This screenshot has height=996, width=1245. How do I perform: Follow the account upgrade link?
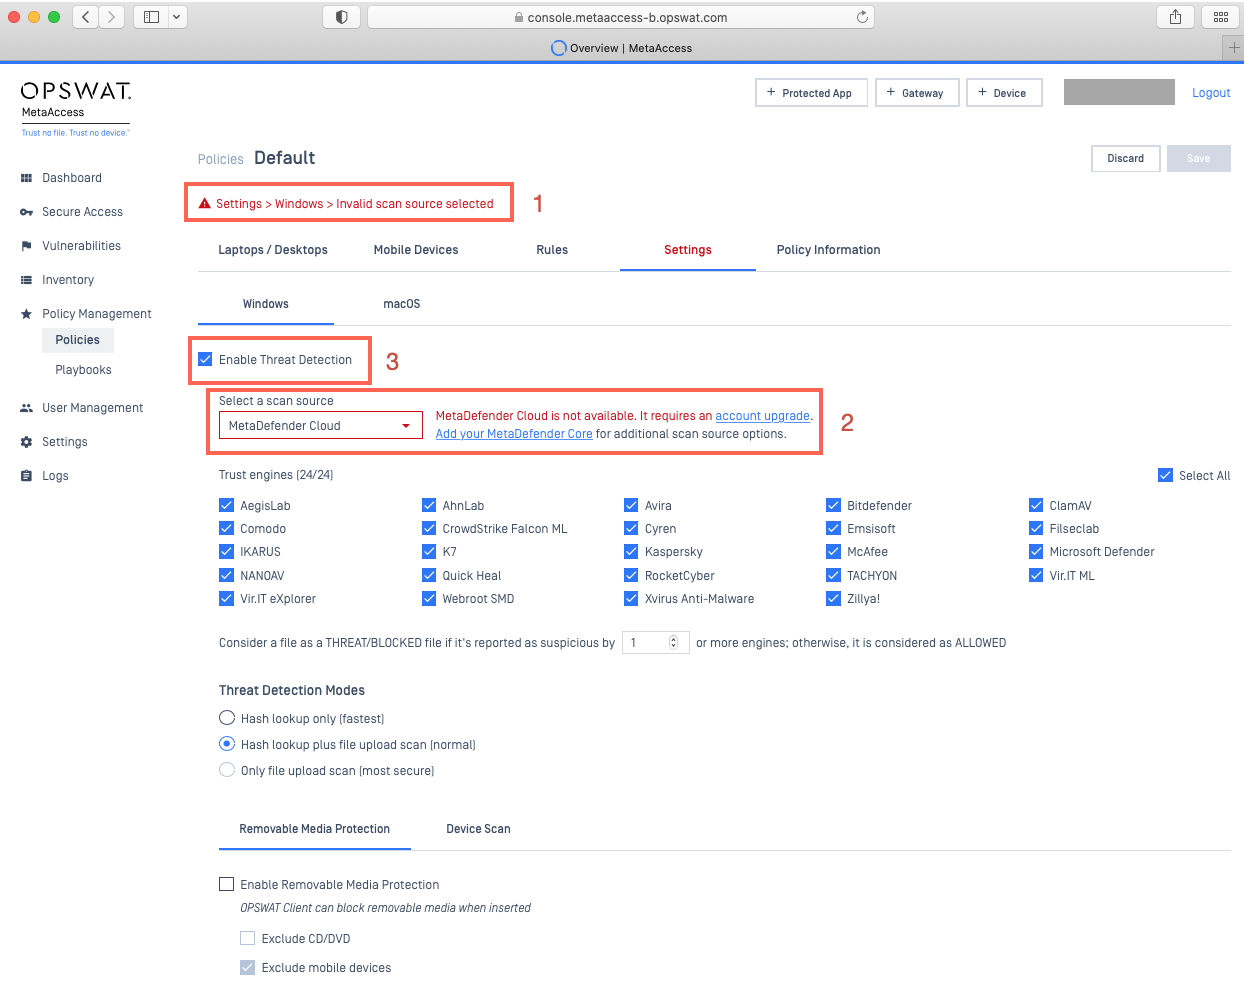[x=763, y=416]
